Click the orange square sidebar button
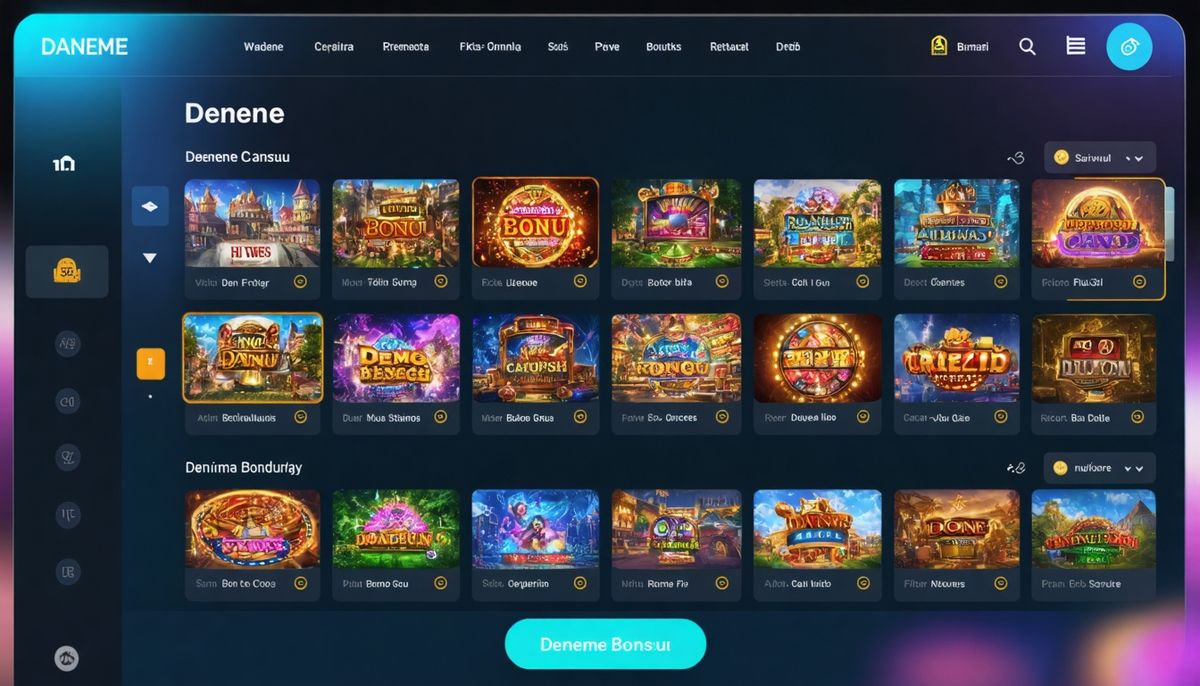Image resolution: width=1200 pixels, height=686 pixels. tap(150, 363)
